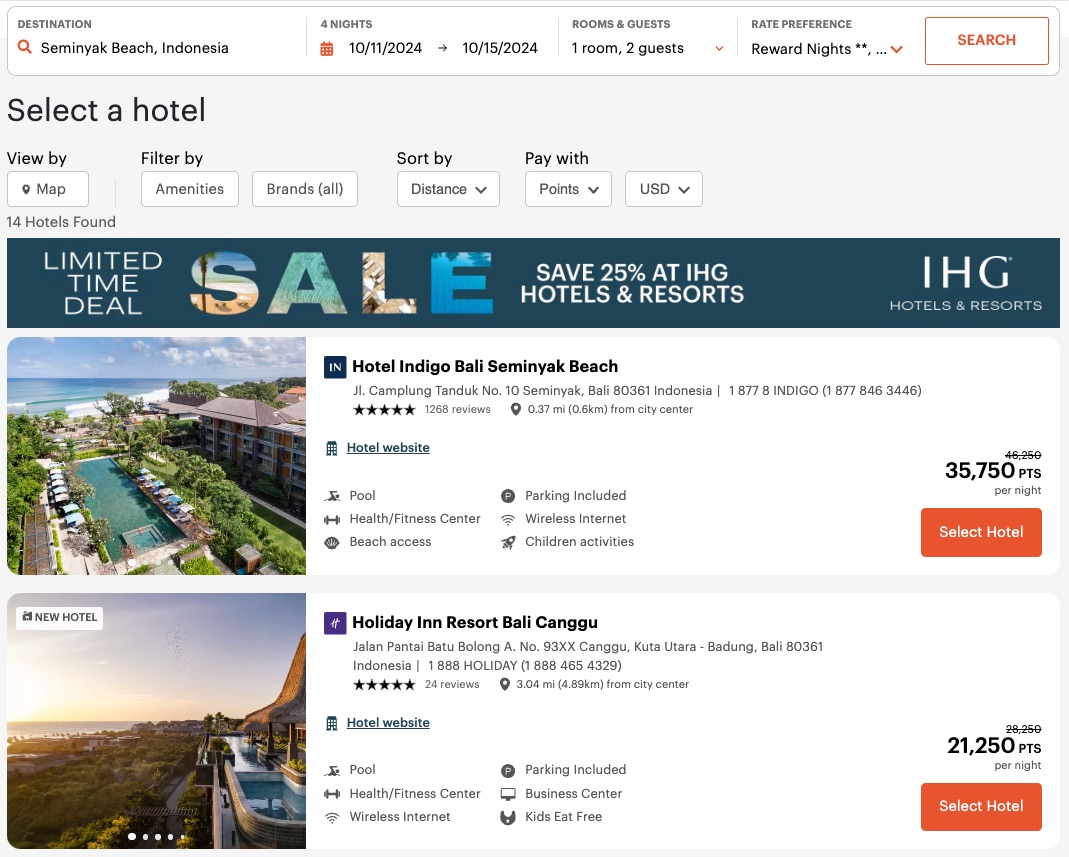Expand the Rate Preference selector
The width and height of the screenshot is (1069, 857).
tap(822, 47)
